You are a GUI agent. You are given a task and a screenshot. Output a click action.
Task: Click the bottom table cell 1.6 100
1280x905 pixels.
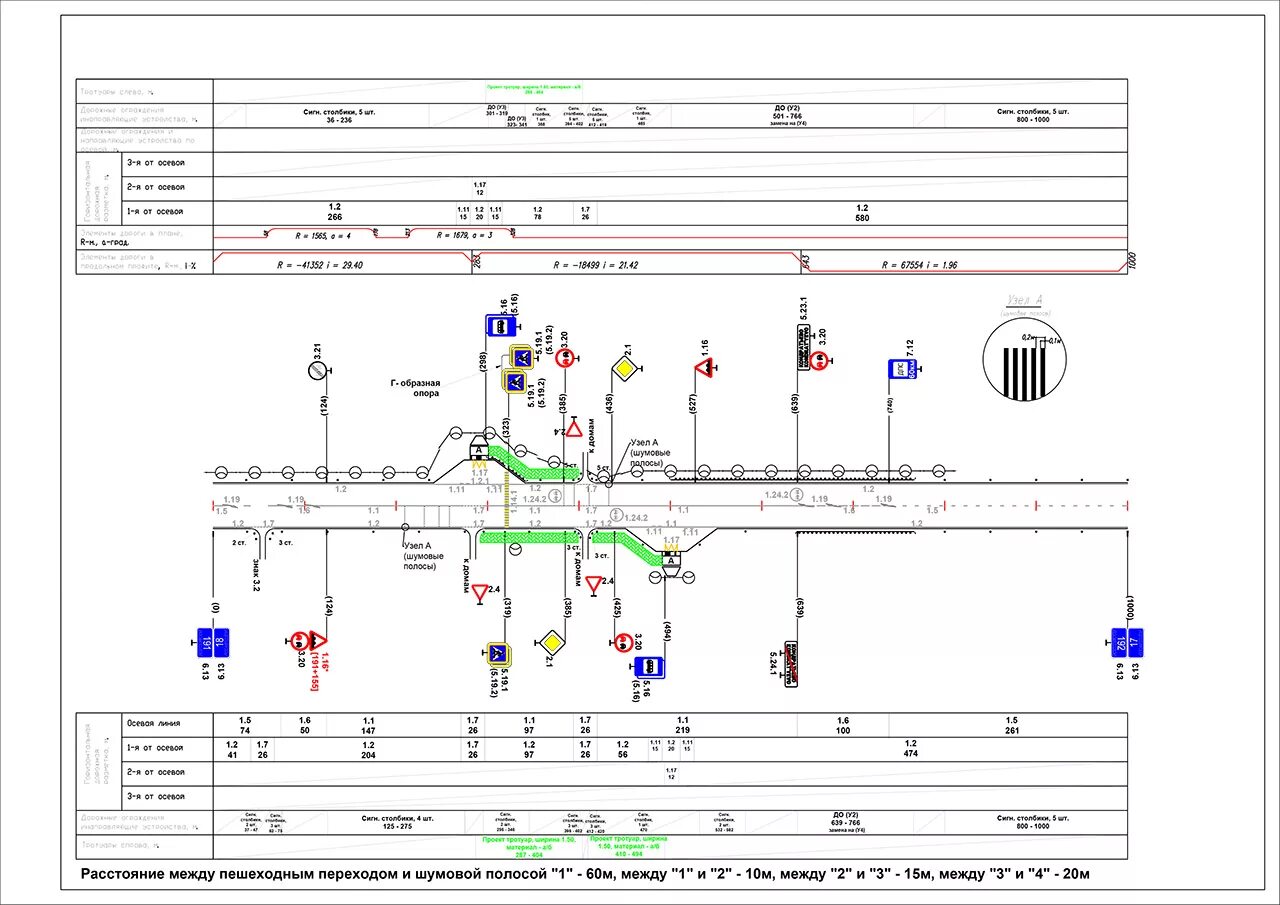click(x=843, y=725)
